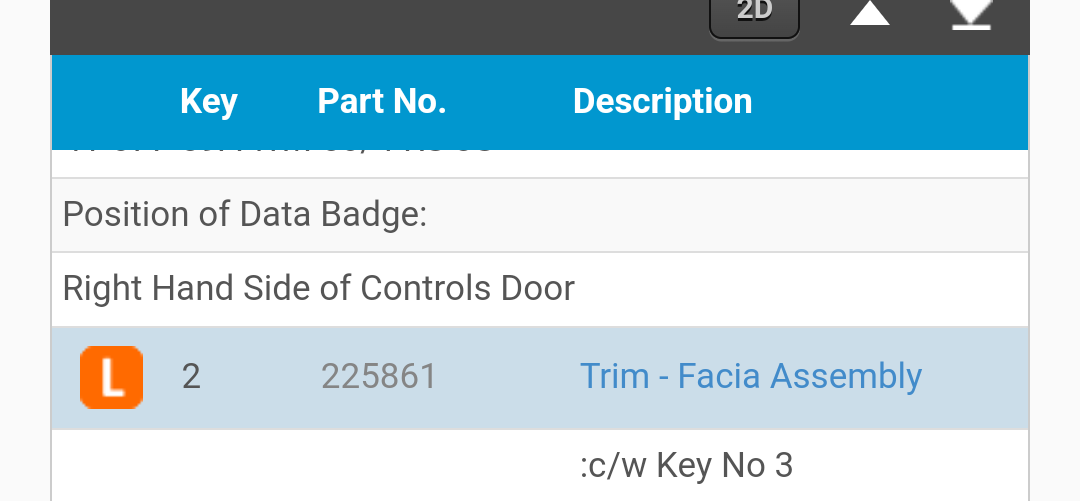Click the Part No. column header
1080x501 pixels.
tap(381, 101)
